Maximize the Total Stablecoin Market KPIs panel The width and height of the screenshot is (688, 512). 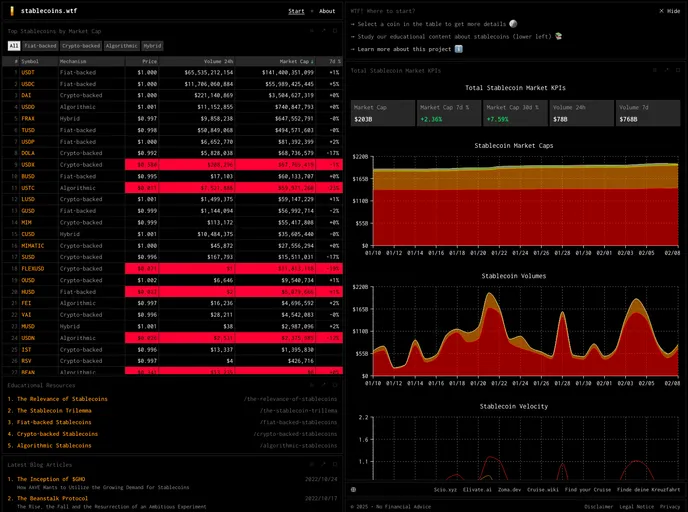(678, 70)
